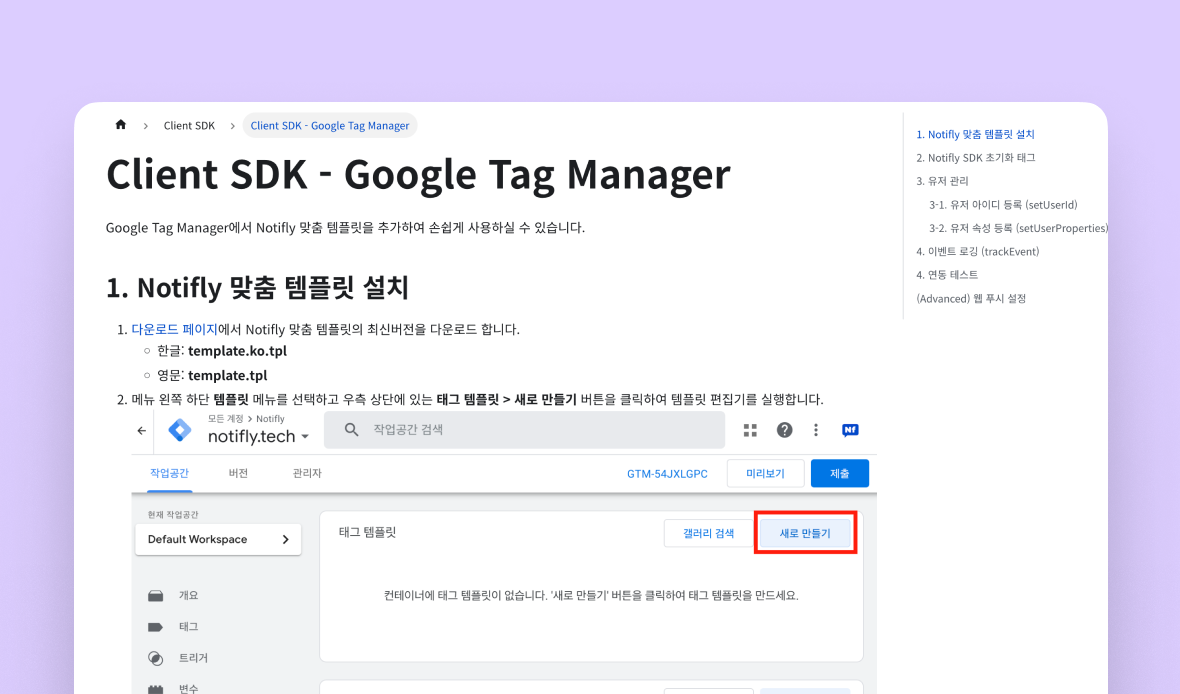The width and height of the screenshot is (1180, 694).
Task: Go to Client SDK breadcrumb link
Action: click(189, 126)
